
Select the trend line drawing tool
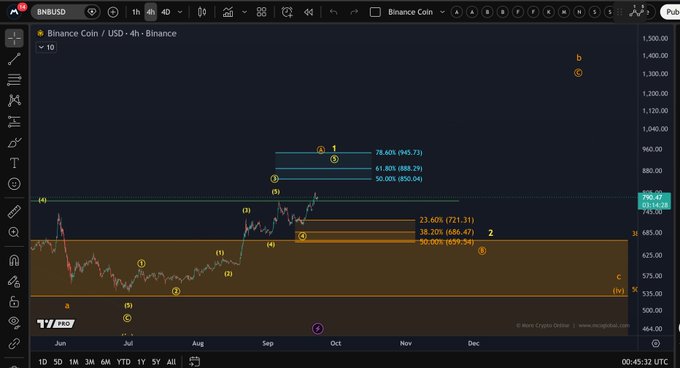point(14,59)
